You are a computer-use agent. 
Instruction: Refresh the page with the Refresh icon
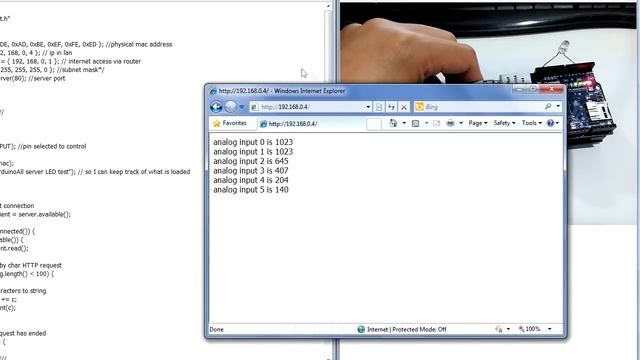[391, 107]
